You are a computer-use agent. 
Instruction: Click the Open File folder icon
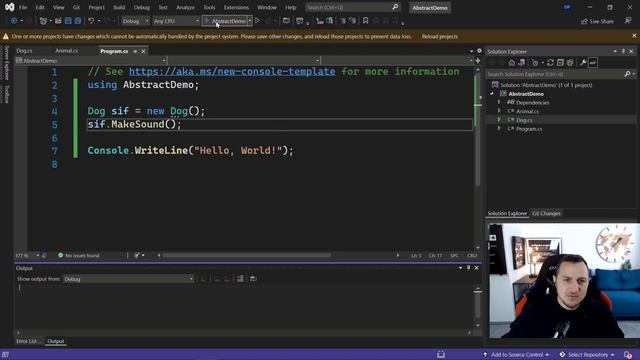pyautogui.click(x=58, y=21)
